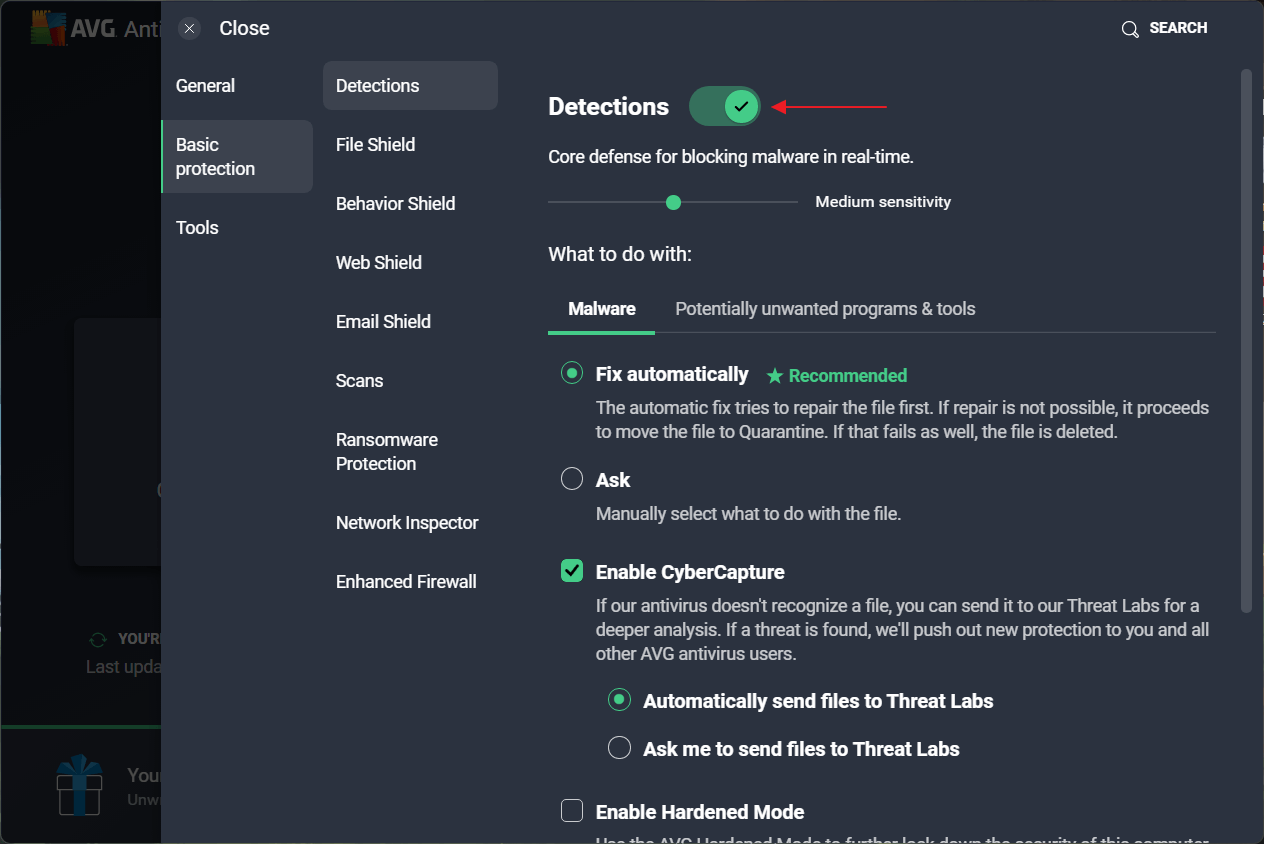Screen dimensions: 1264x844
Task: Click the SEARCH label
Action: coord(1178,28)
